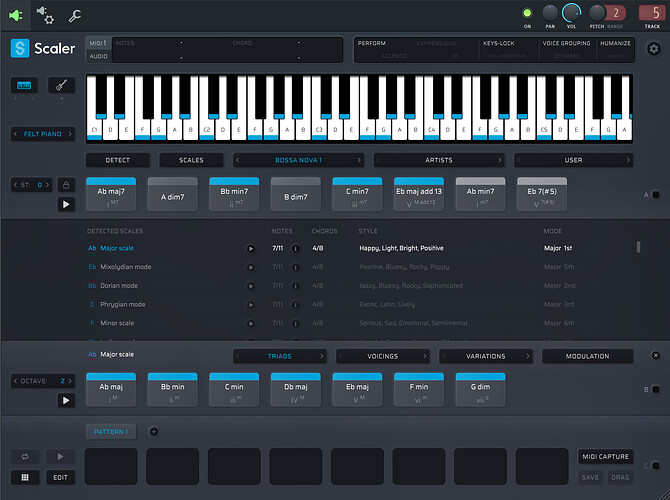Image resolution: width=670 pixels, height=500 pixels.
Task: Open the ARTISTS dropdown
Action: pos(439,160)
